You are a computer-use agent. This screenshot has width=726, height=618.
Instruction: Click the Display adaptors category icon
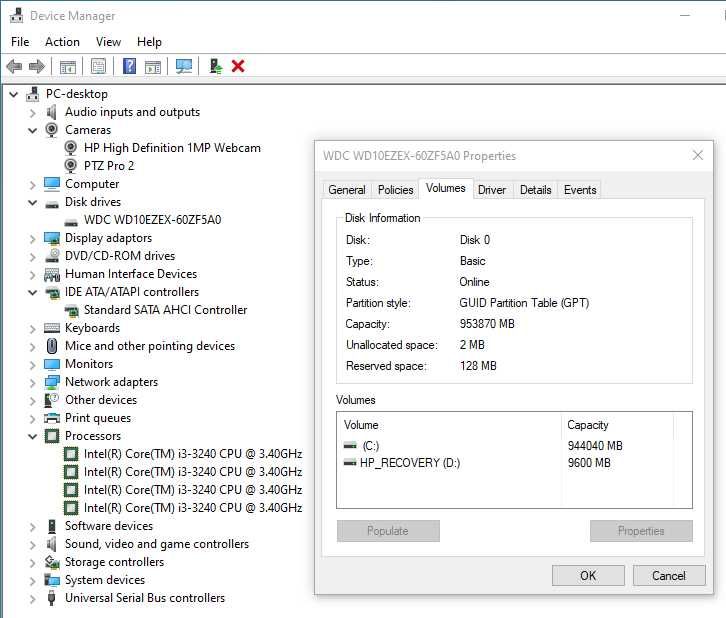pos(52,238)
